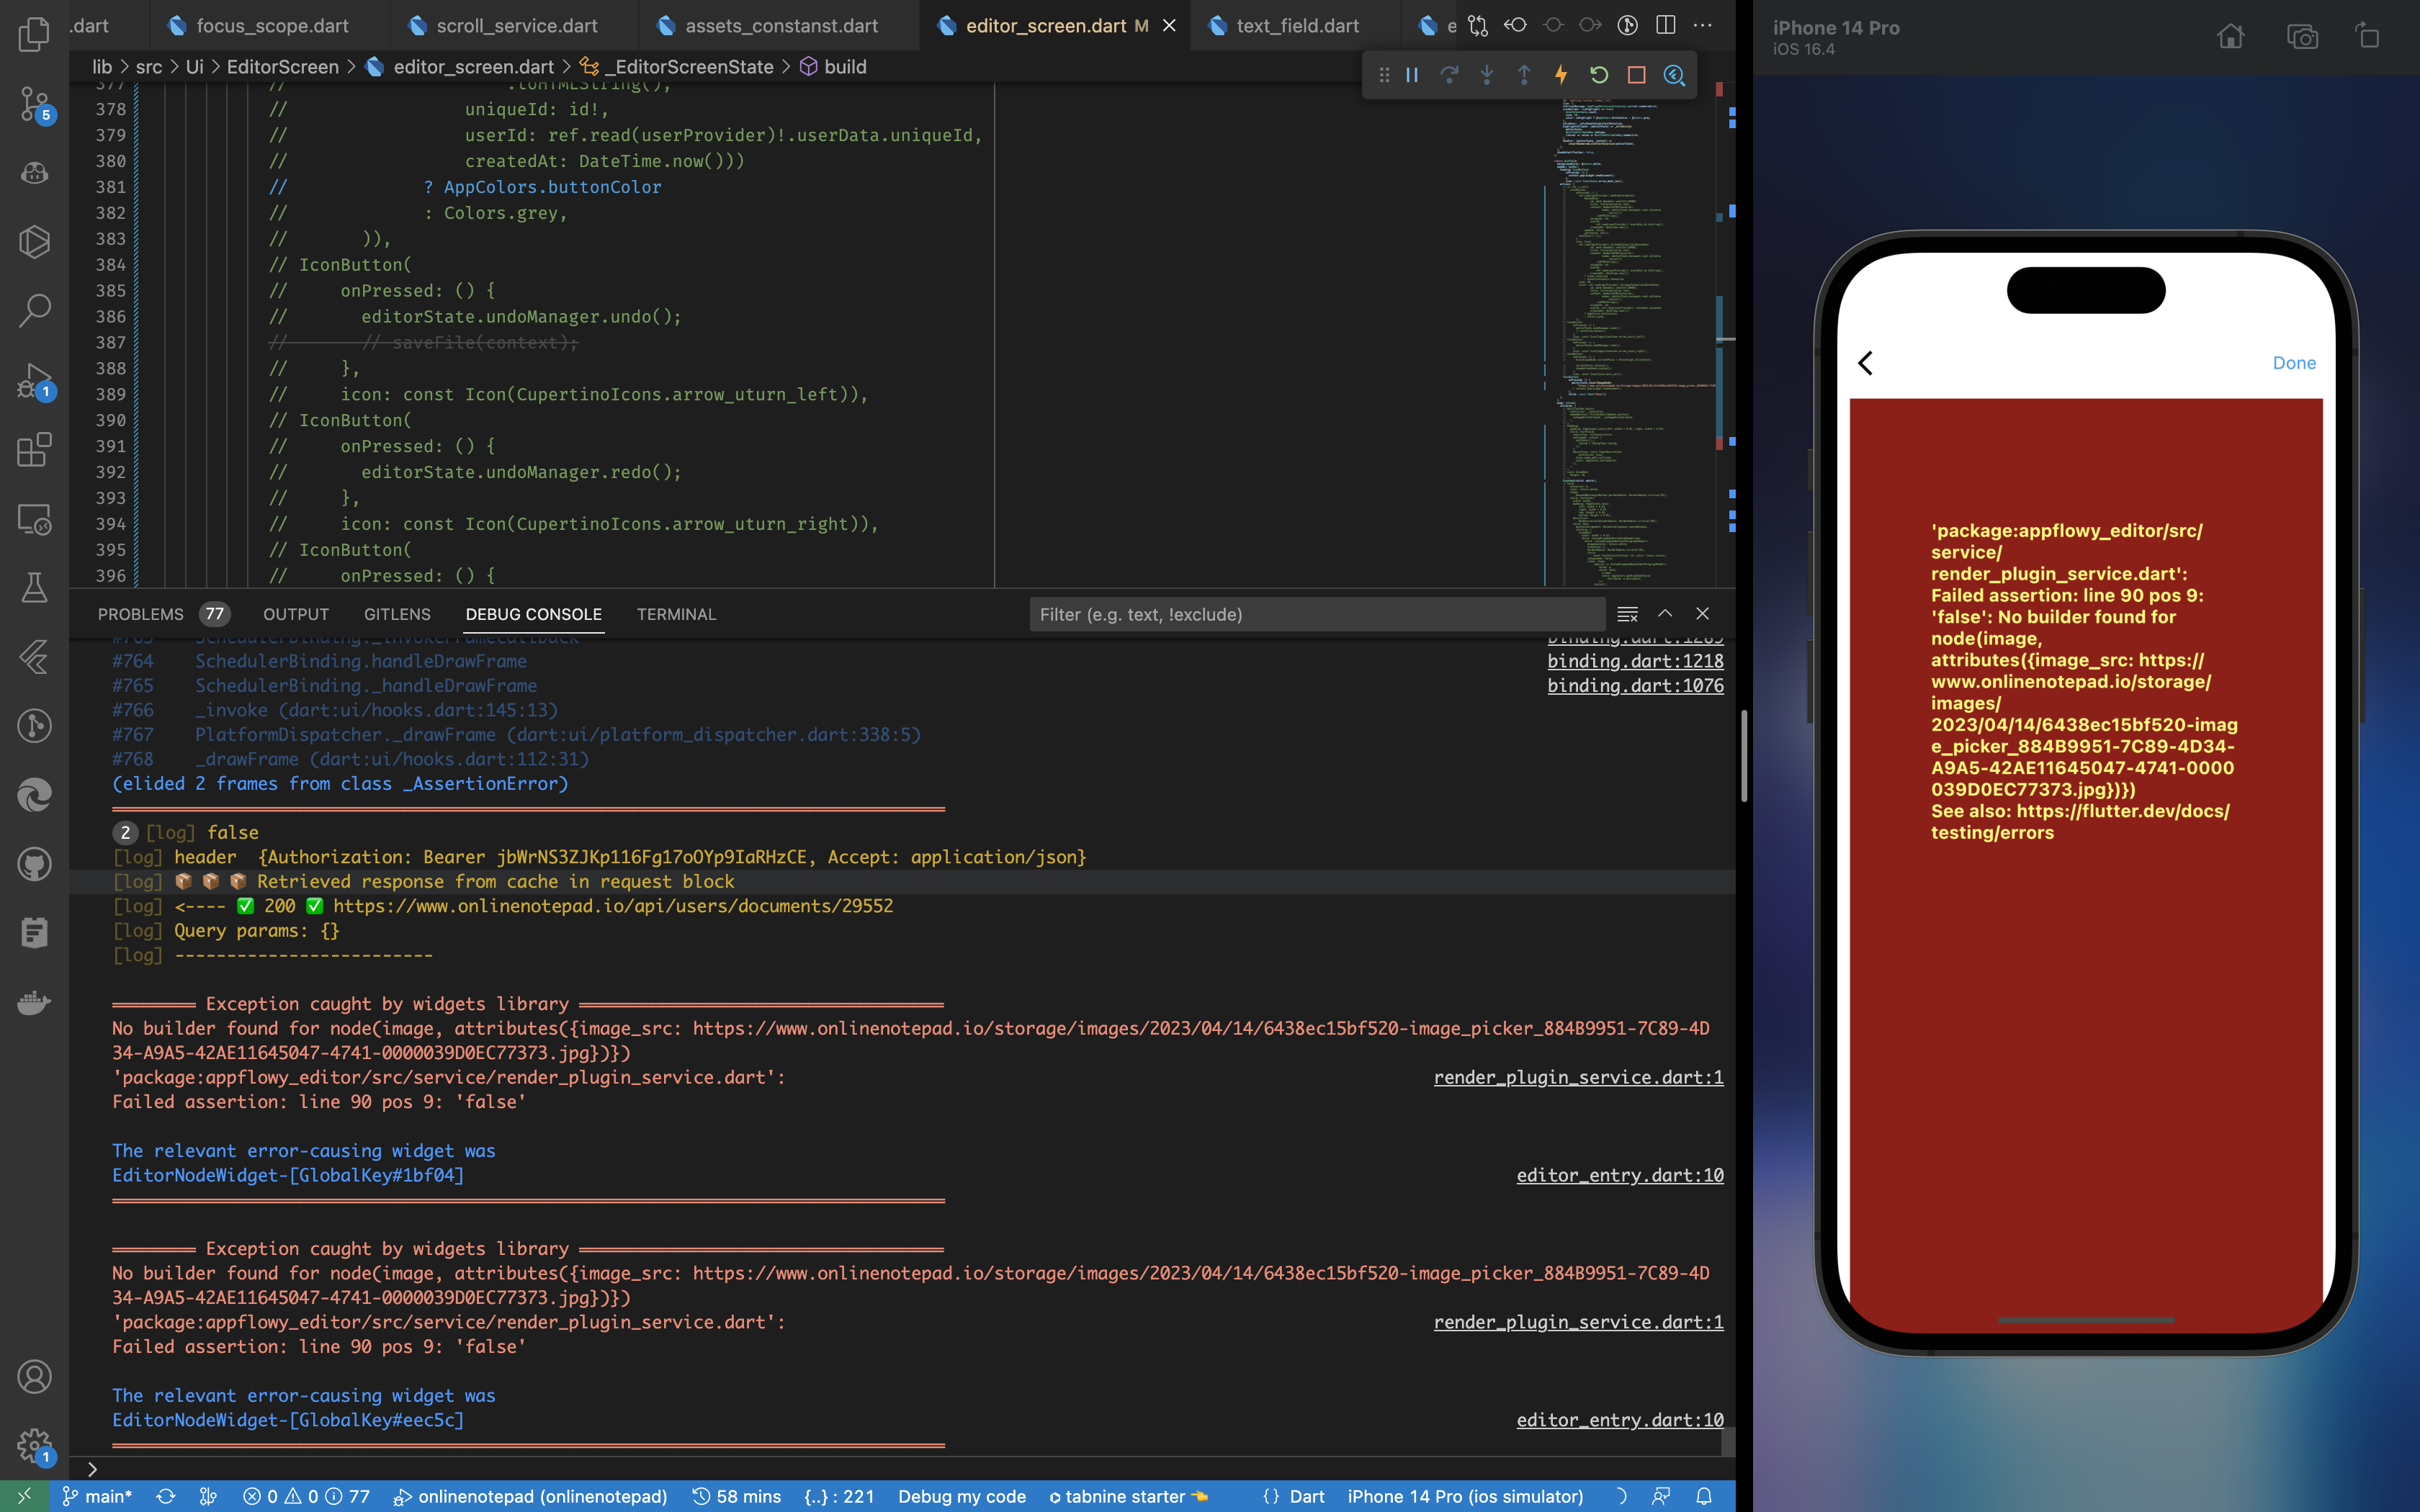Expand the grouped '2' log false entry
This screenshot has width=2420, height=1512.
(125, 833)
